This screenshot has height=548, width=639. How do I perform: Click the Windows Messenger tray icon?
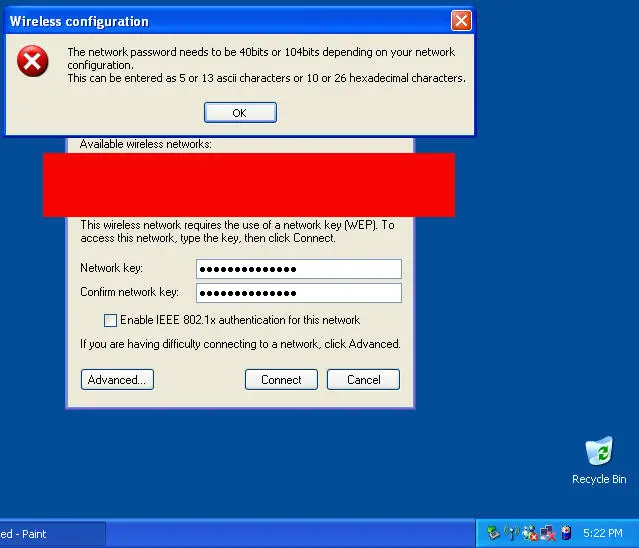pyautogui.click(x=530, y=533)
